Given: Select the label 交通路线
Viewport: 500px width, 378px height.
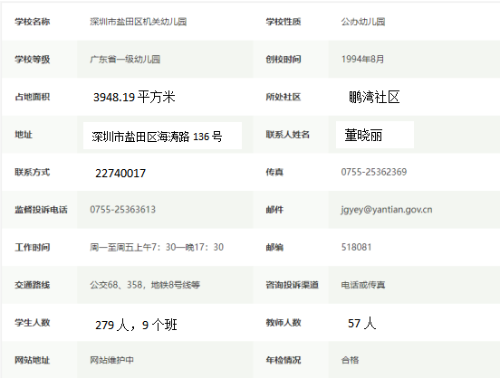Looking at the screenshot, I should (32, 285).
